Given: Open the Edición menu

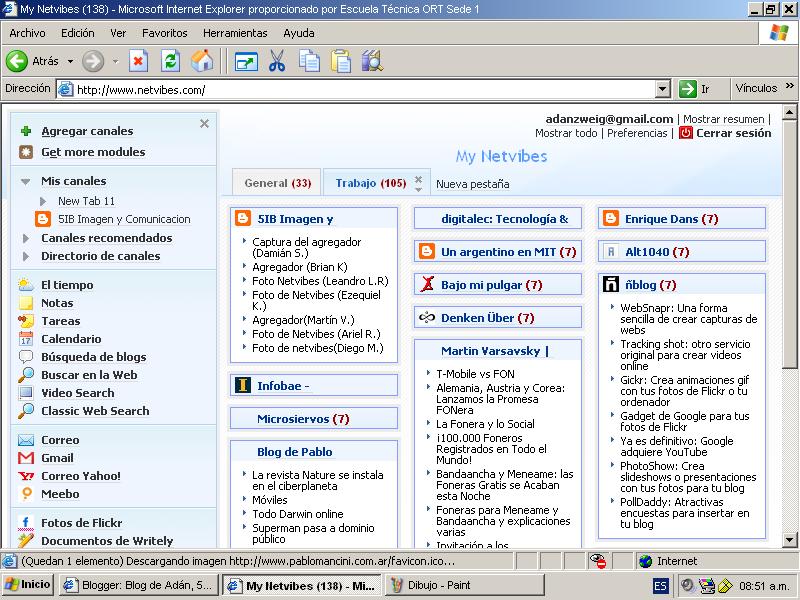Looking at the screenshot, I should point(78,33).
